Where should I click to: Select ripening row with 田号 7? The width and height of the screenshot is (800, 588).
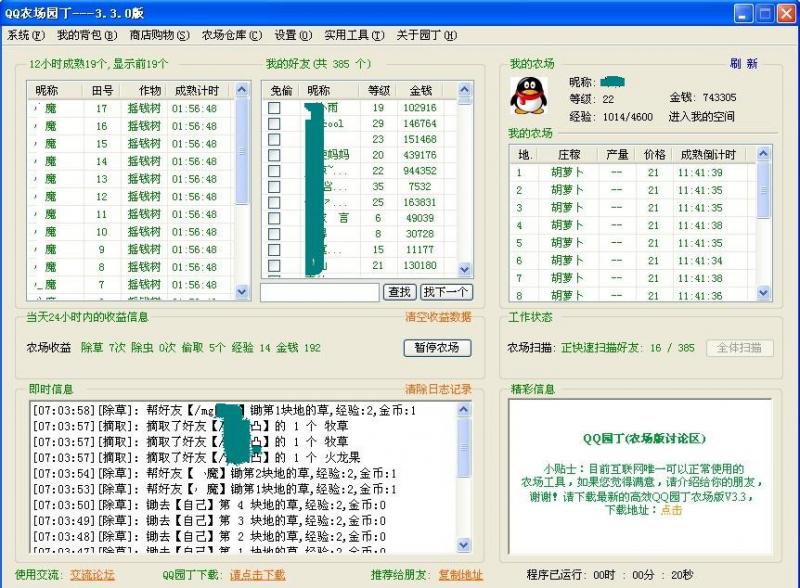[x=132, y=284]
